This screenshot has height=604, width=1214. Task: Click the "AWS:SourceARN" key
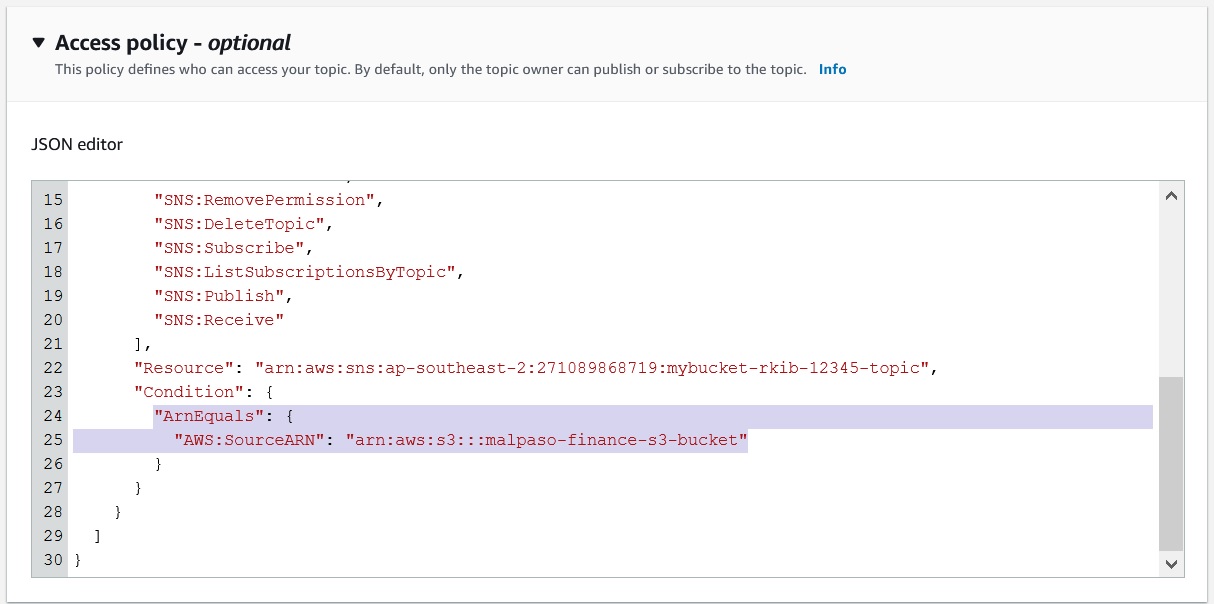[250, 440]
